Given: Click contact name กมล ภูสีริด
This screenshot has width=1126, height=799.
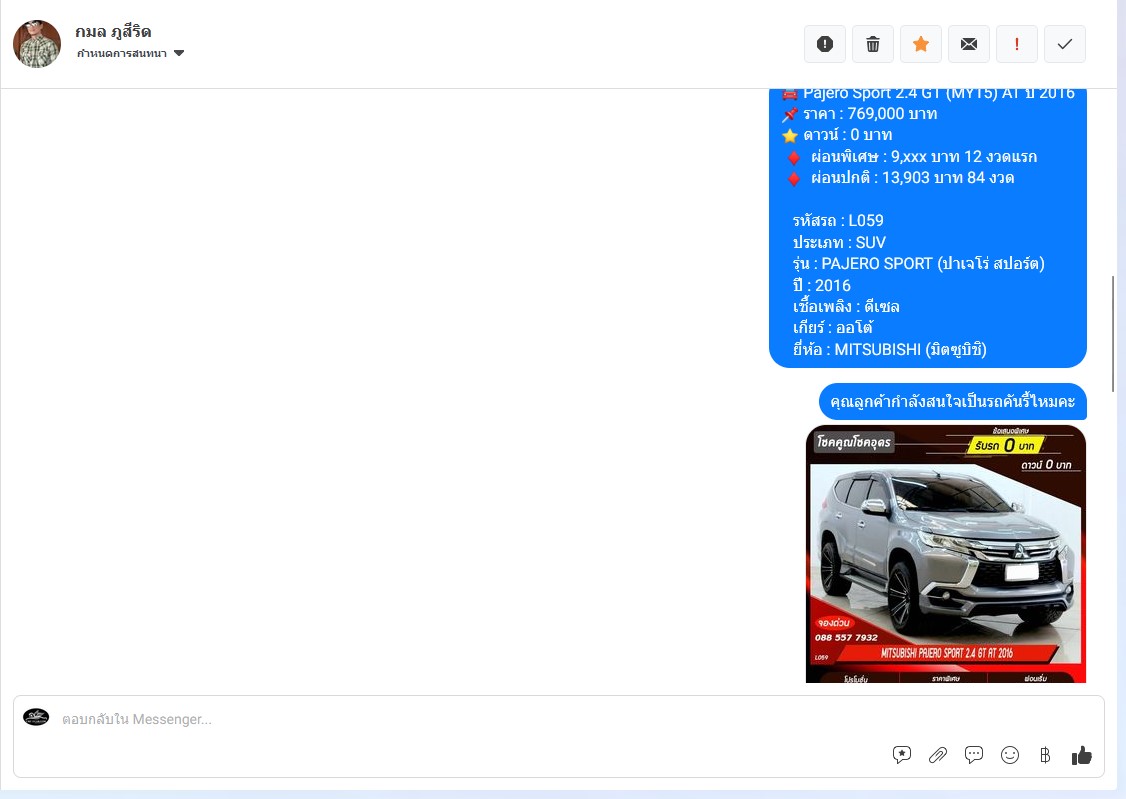Looking at the screenshot, I should tap(113, 32).
